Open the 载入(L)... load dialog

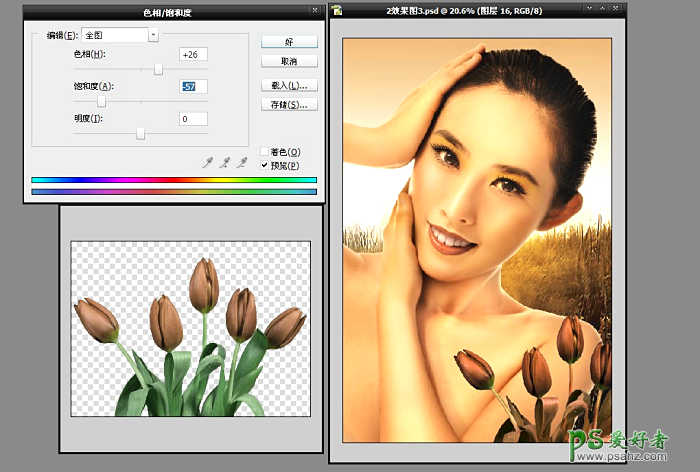pos(288,85)
